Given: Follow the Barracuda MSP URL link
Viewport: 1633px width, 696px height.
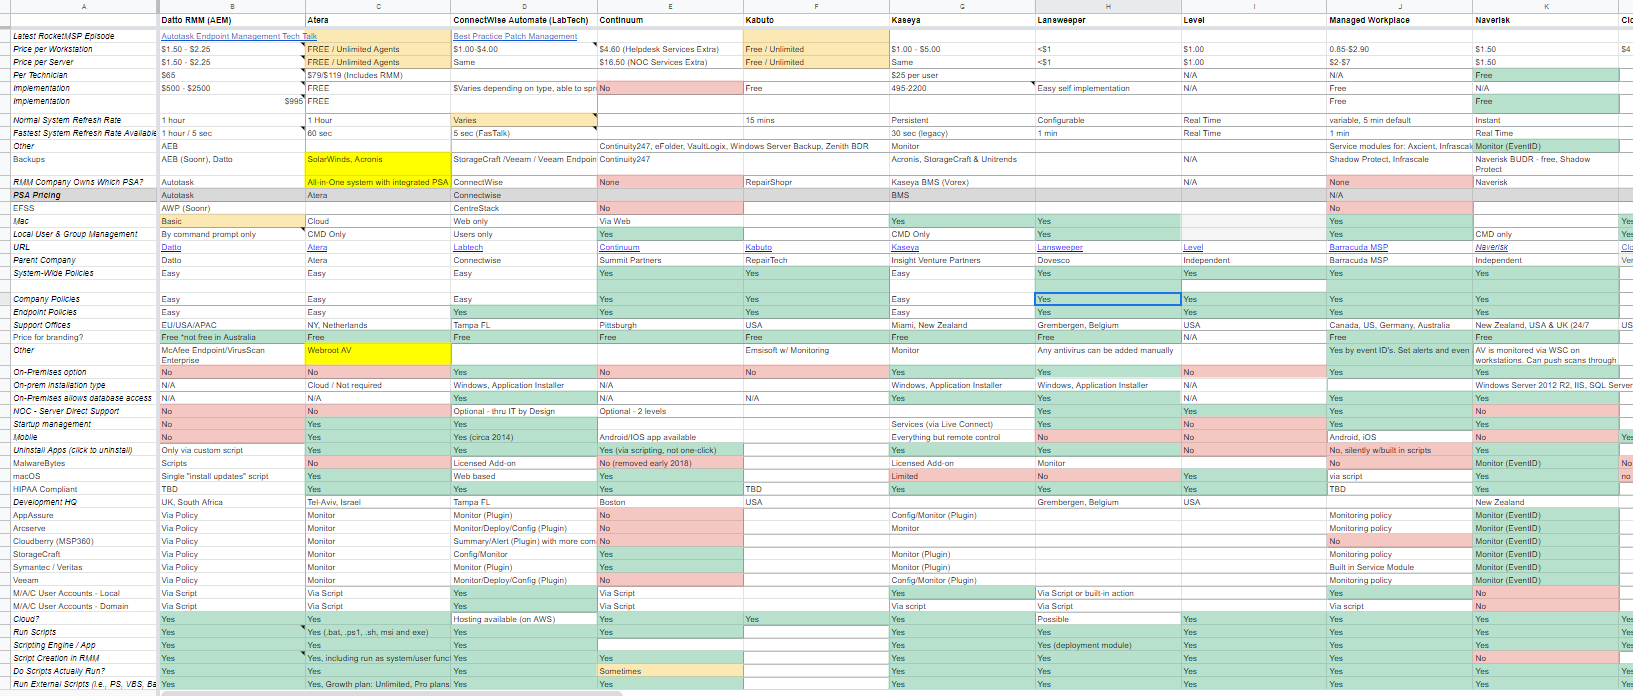Looking at the screenshot, I should pos(1358,247).
